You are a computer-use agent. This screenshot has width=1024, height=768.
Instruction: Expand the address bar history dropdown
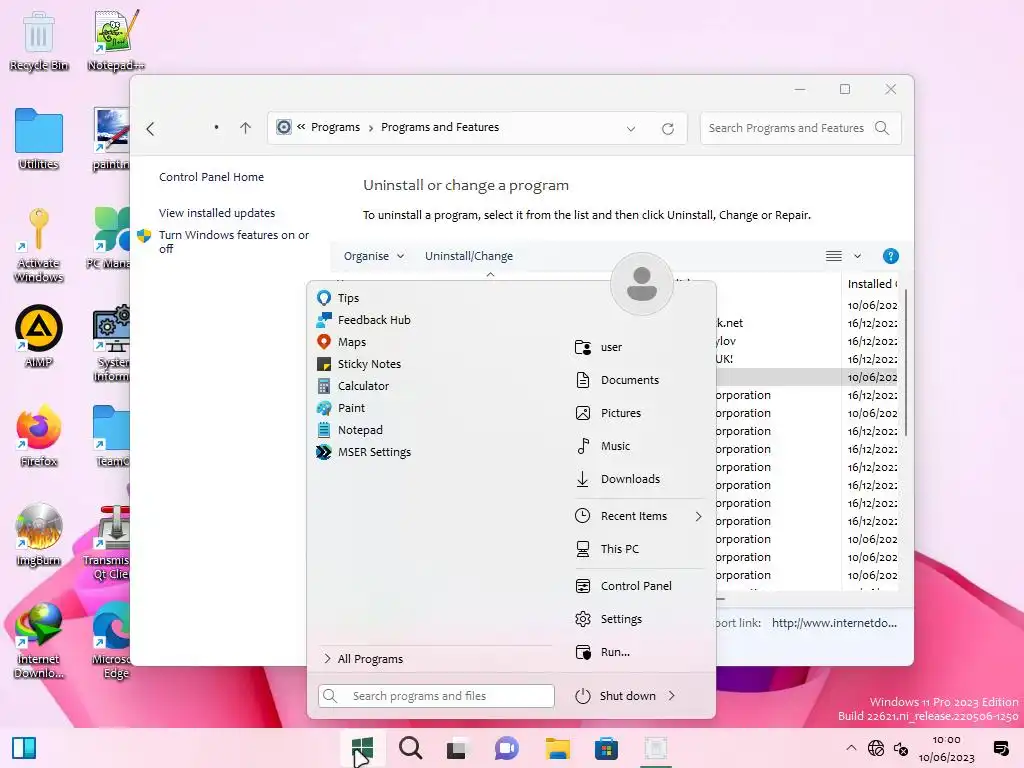(631, 129)
